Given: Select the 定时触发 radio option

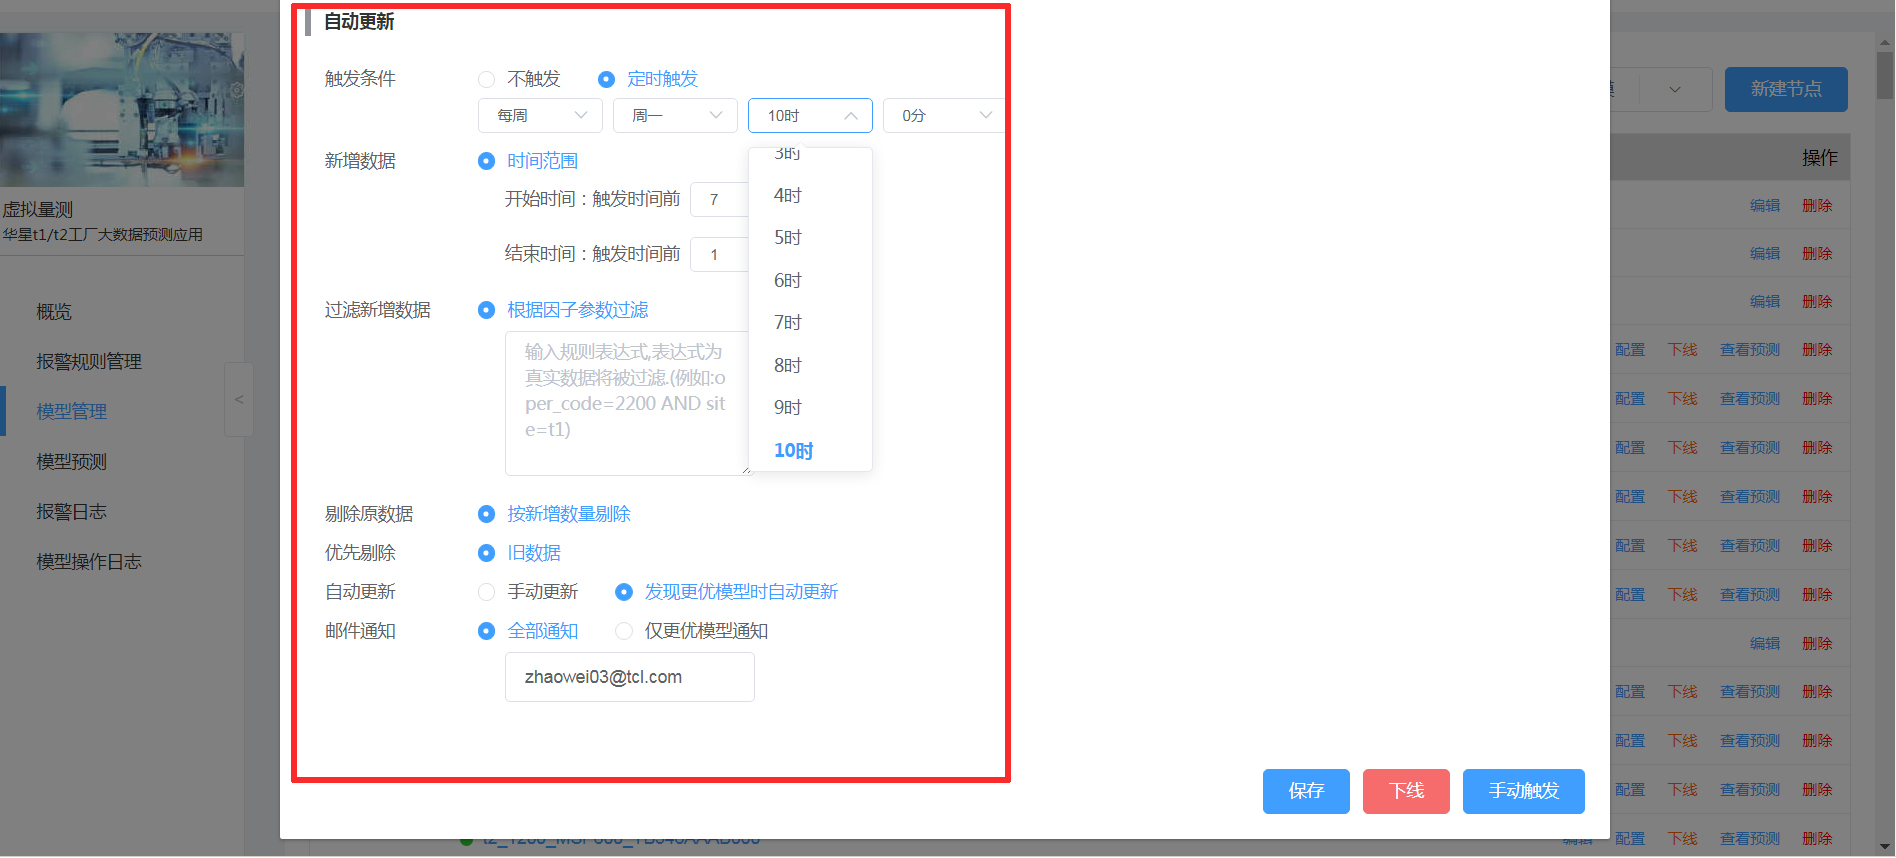Looking at the screenshot, I should click(x=606, y=79).
